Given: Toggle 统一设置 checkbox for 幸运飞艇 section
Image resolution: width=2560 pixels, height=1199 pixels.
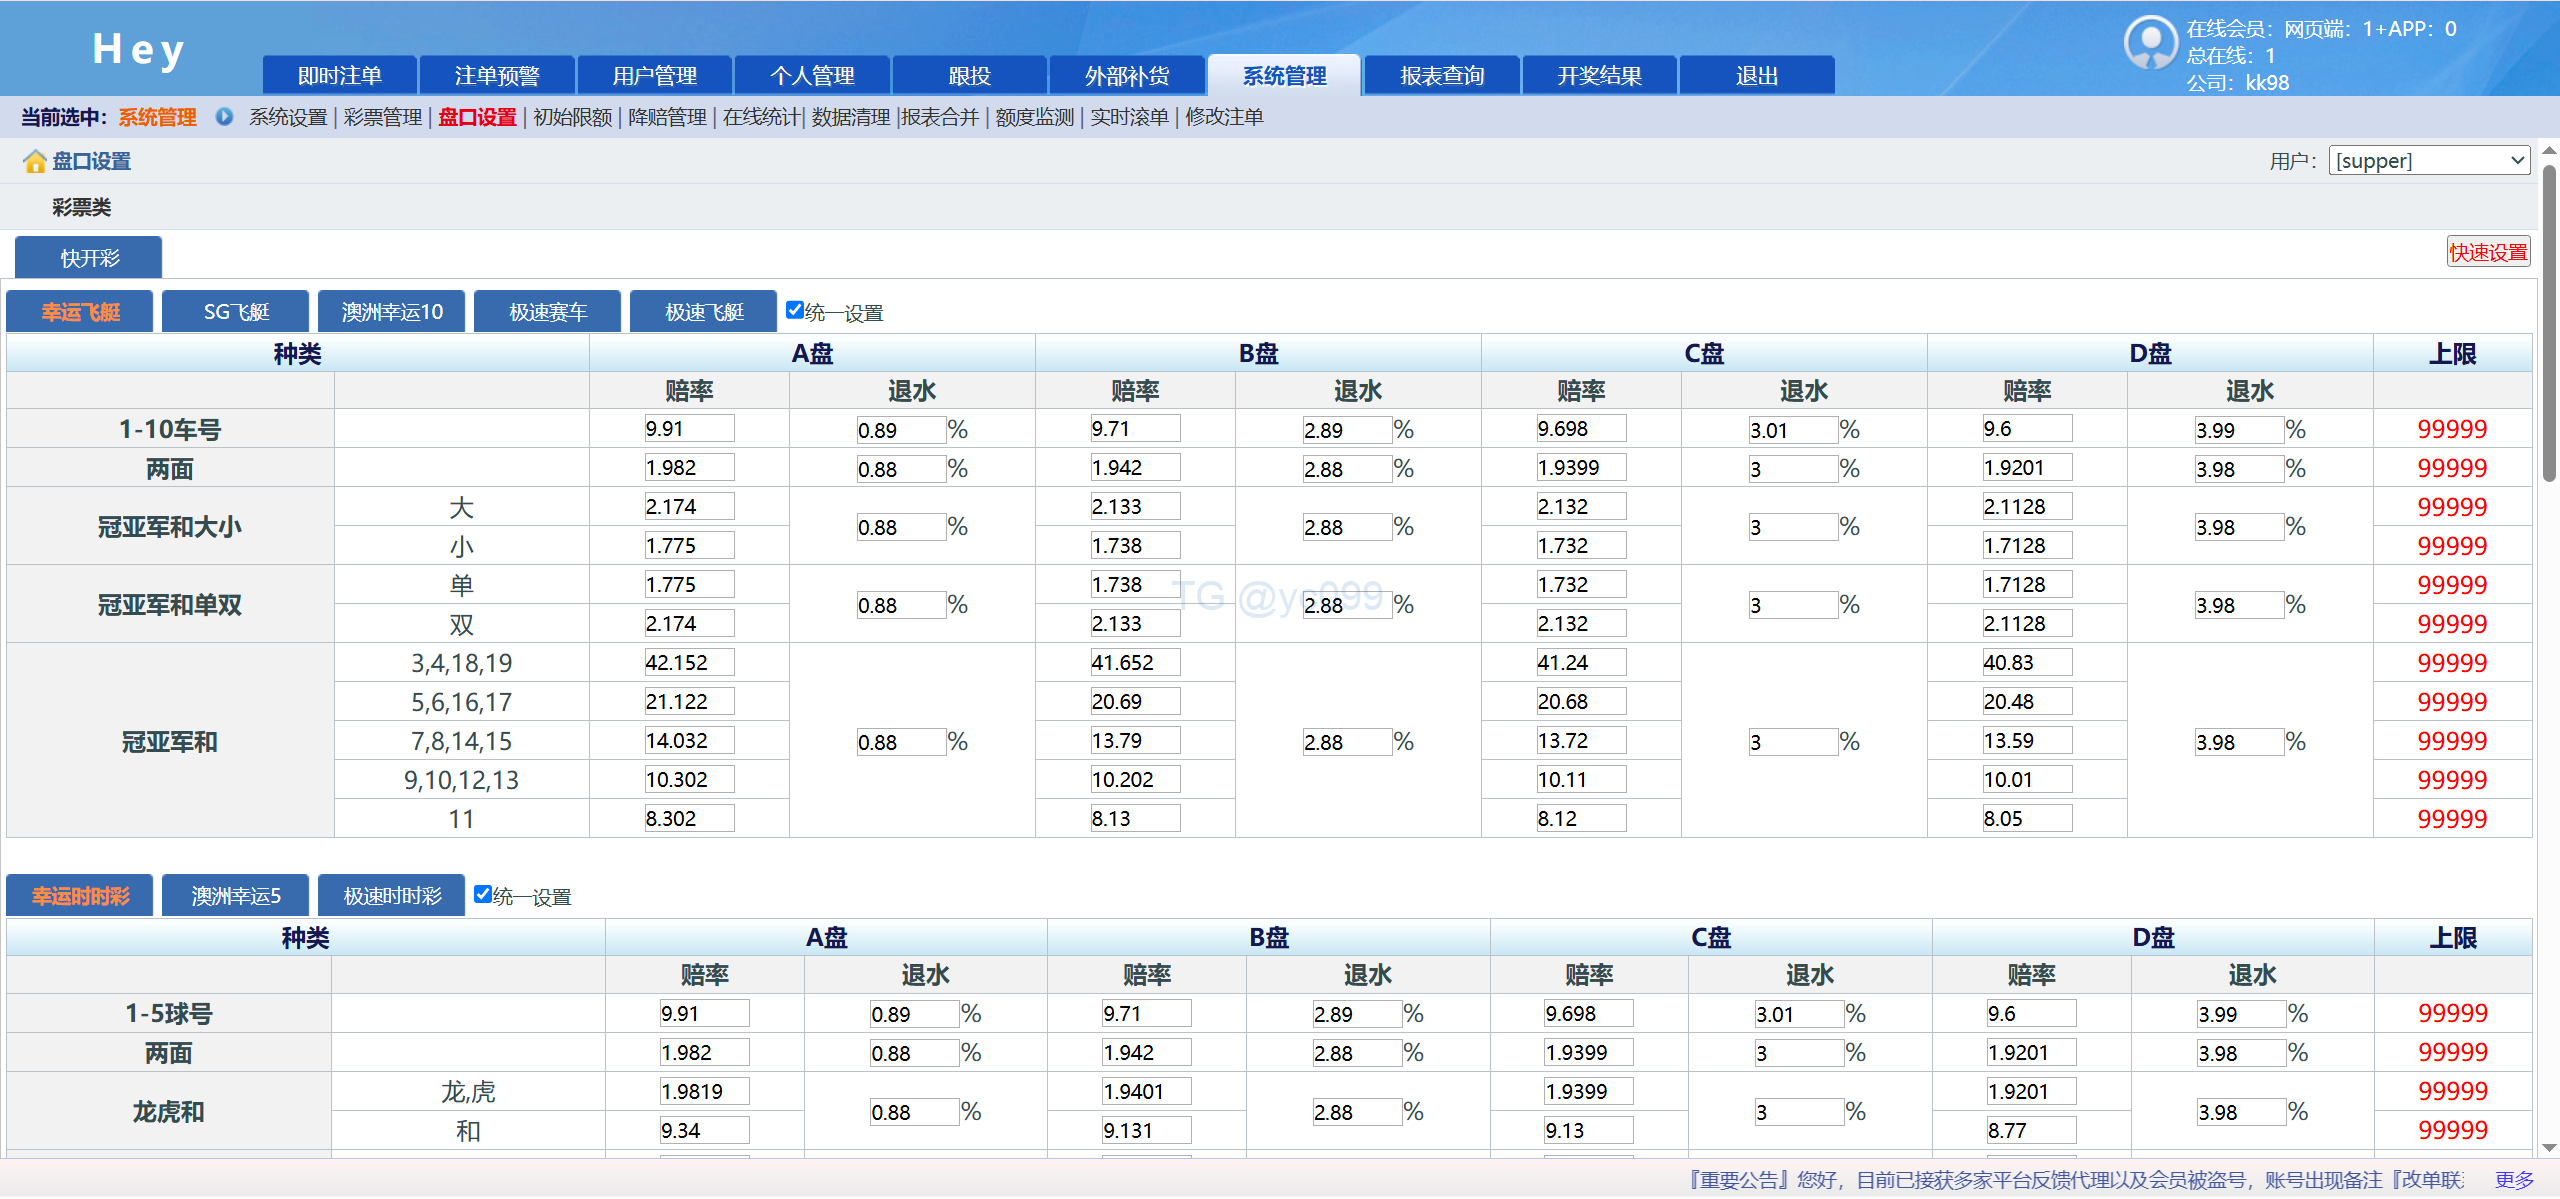Looking at the screenshot, I should point(795,310).
